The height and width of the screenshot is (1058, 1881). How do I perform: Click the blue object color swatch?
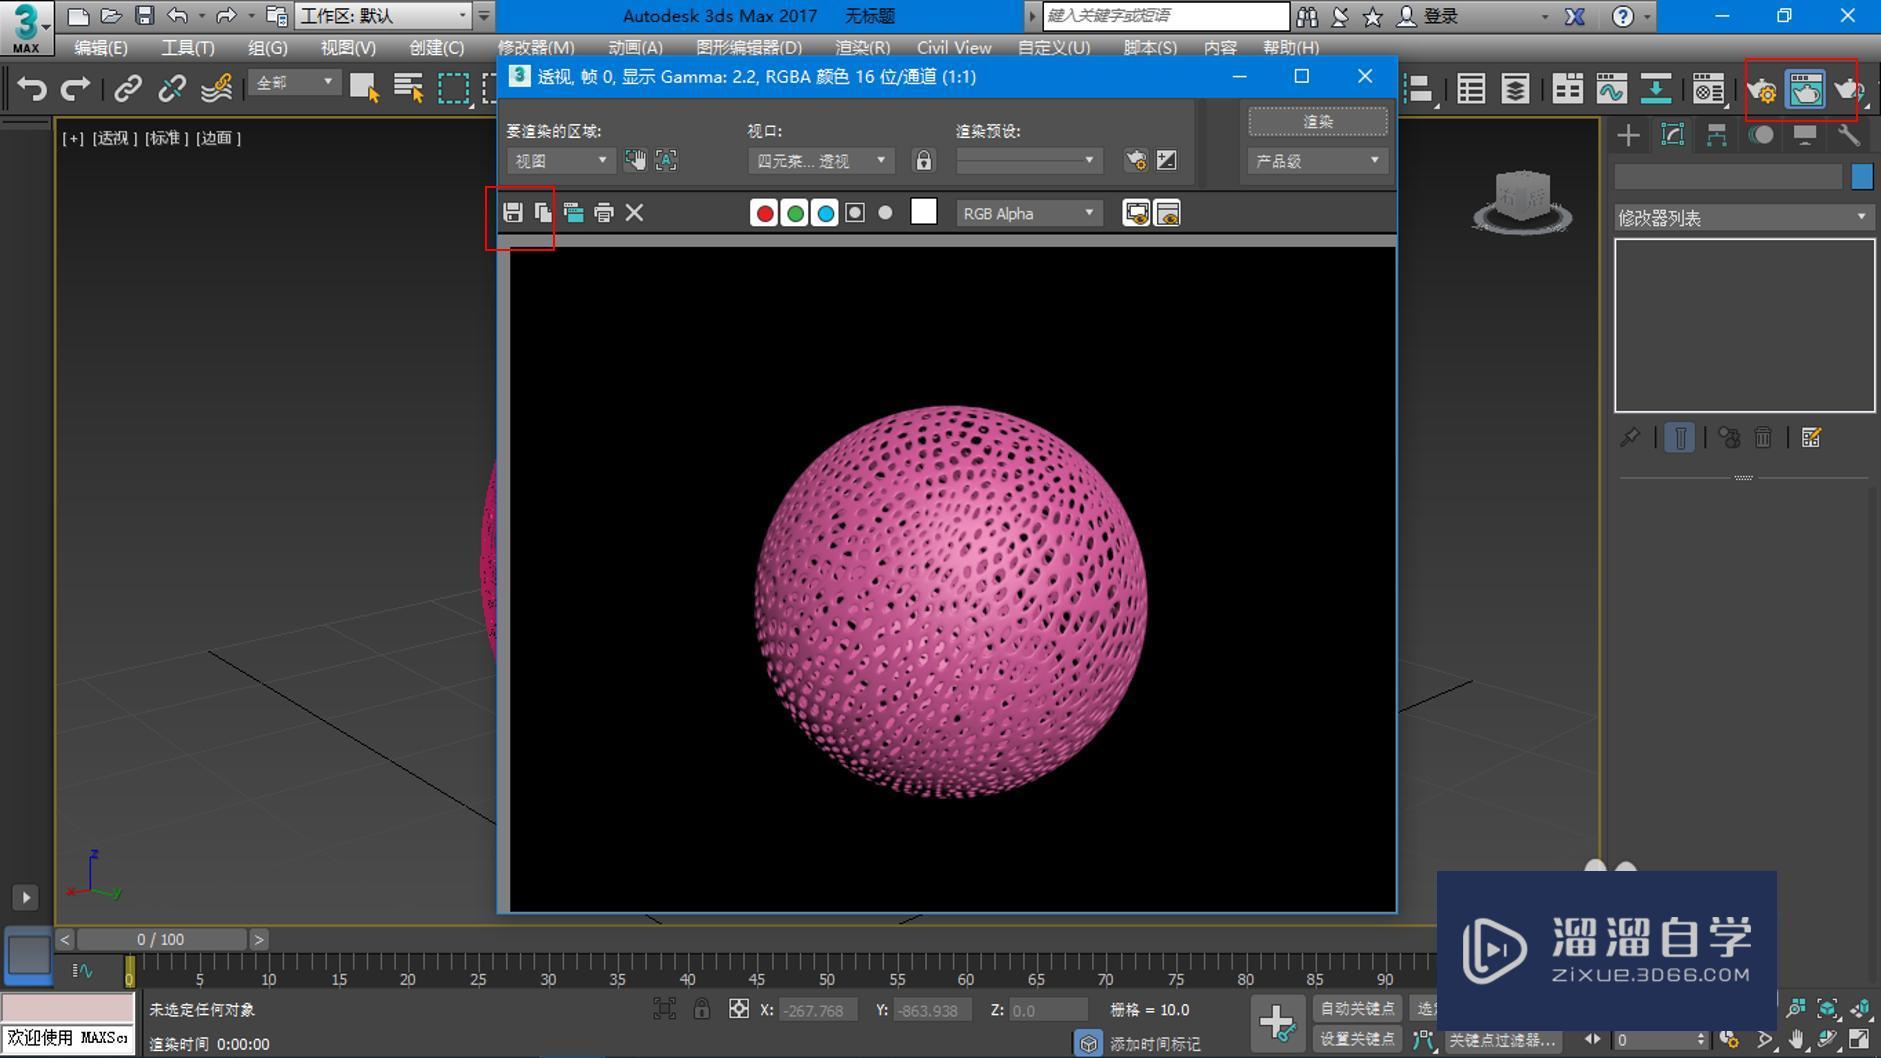coord(1862,176)
